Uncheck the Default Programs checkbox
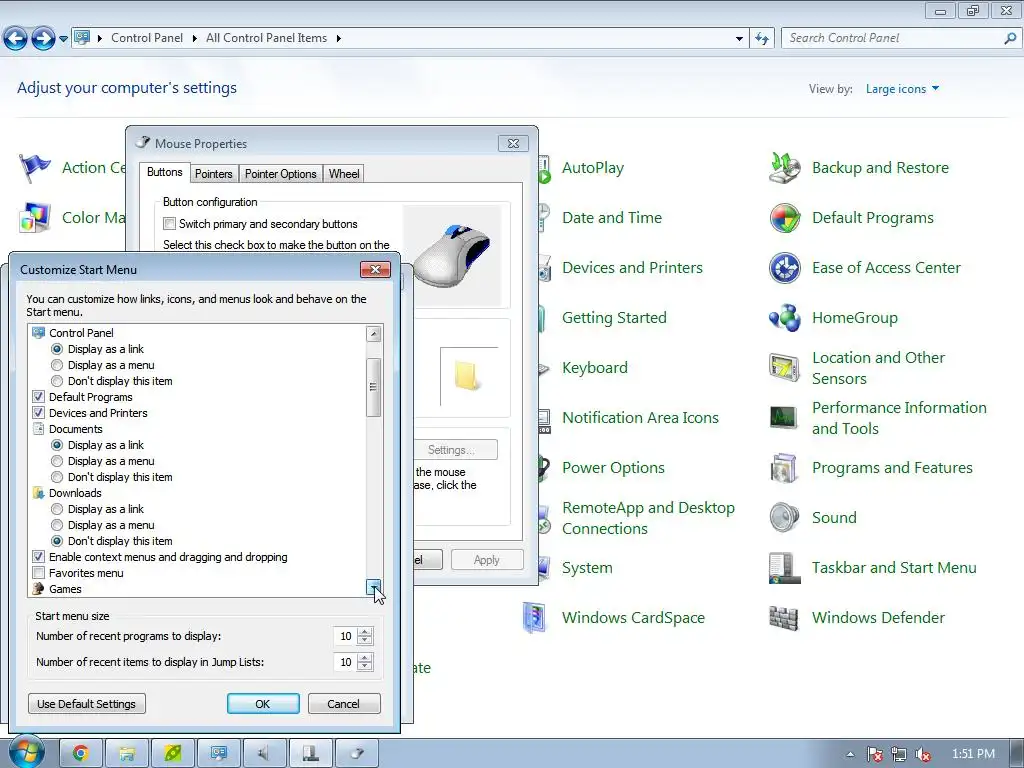This screenshot has width=1024, height=768. click(39, 397)
